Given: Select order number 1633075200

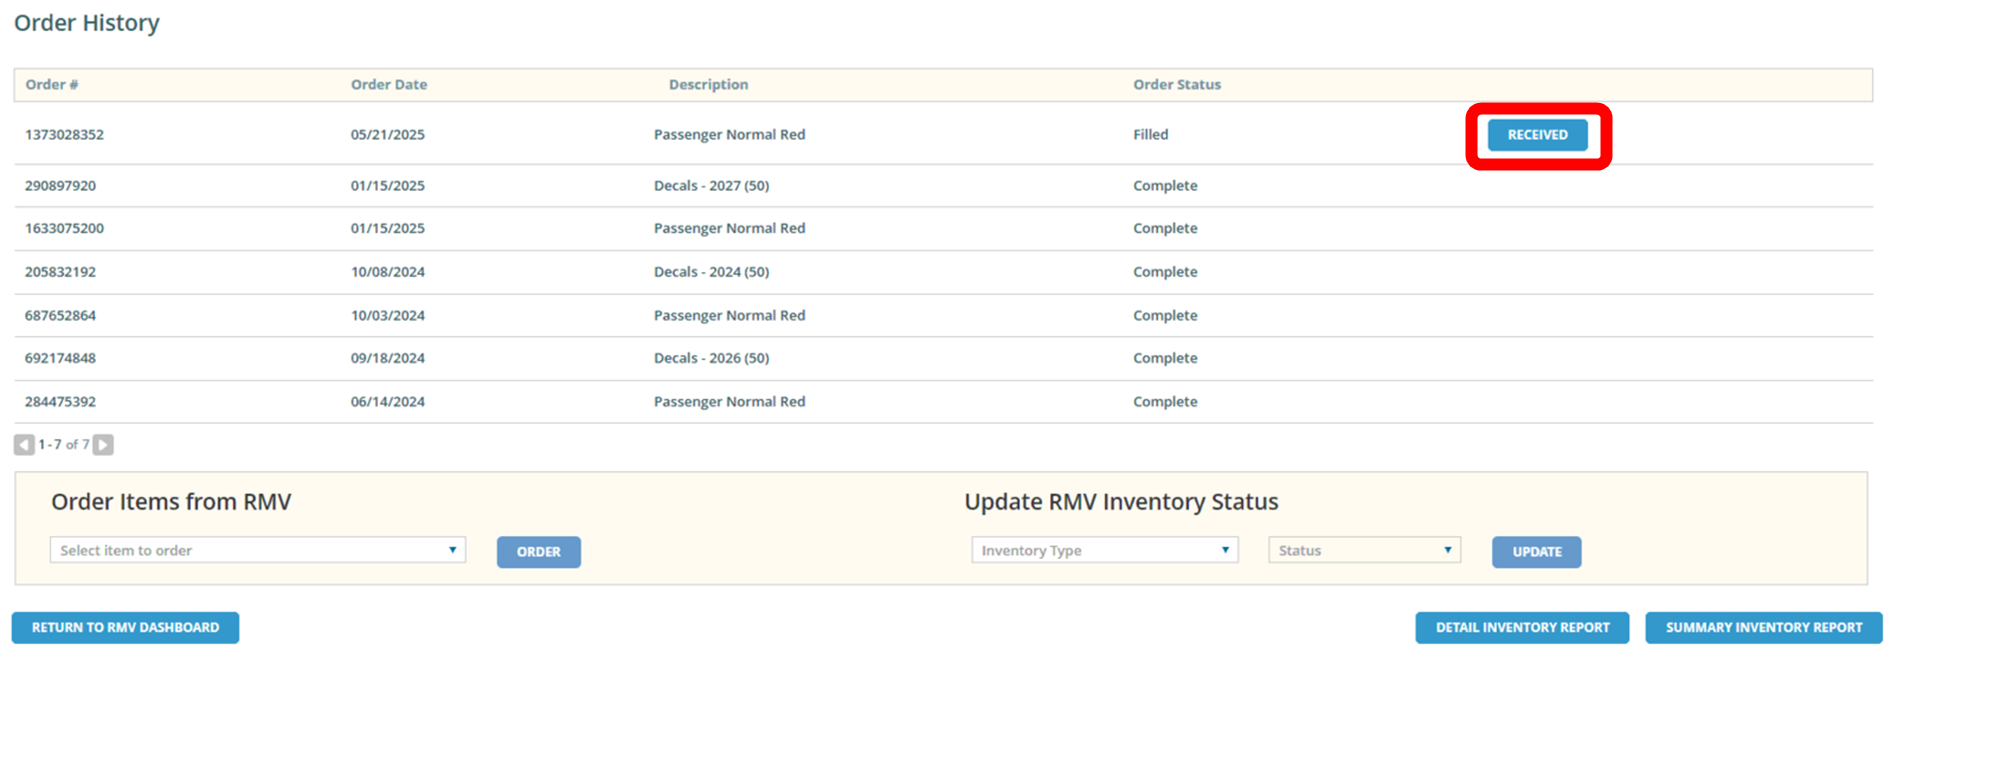Looking at the screenshot, I should coord(64,229).
